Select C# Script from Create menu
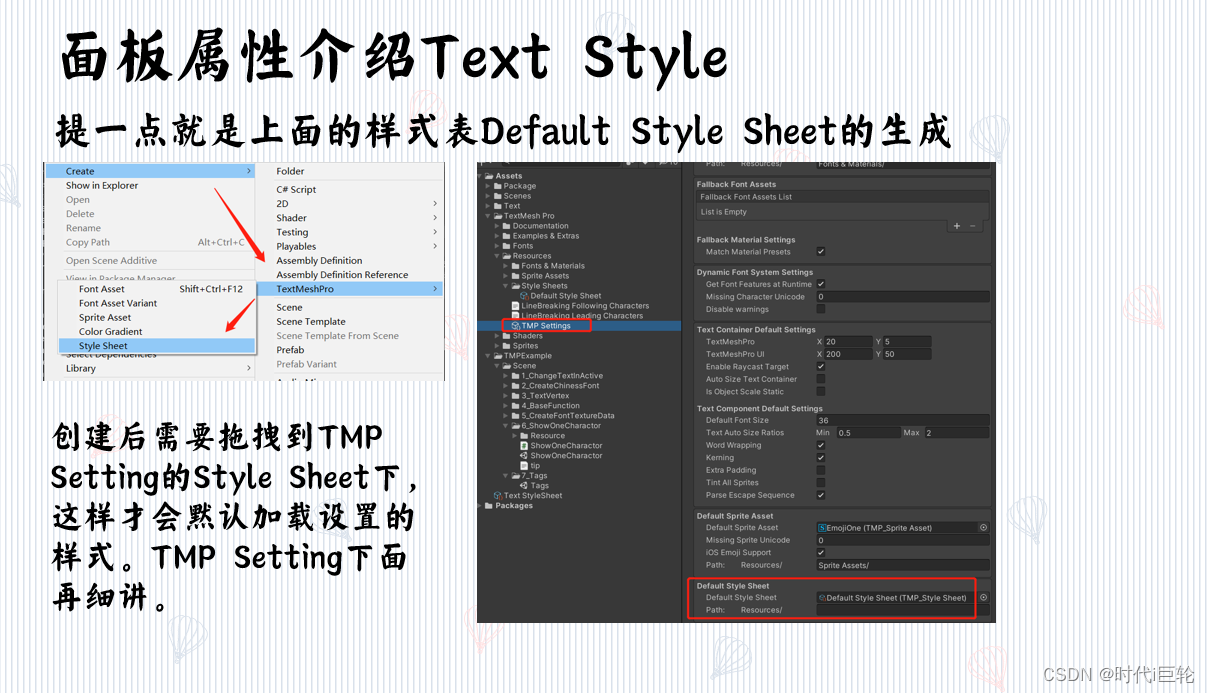 (296, 189)
